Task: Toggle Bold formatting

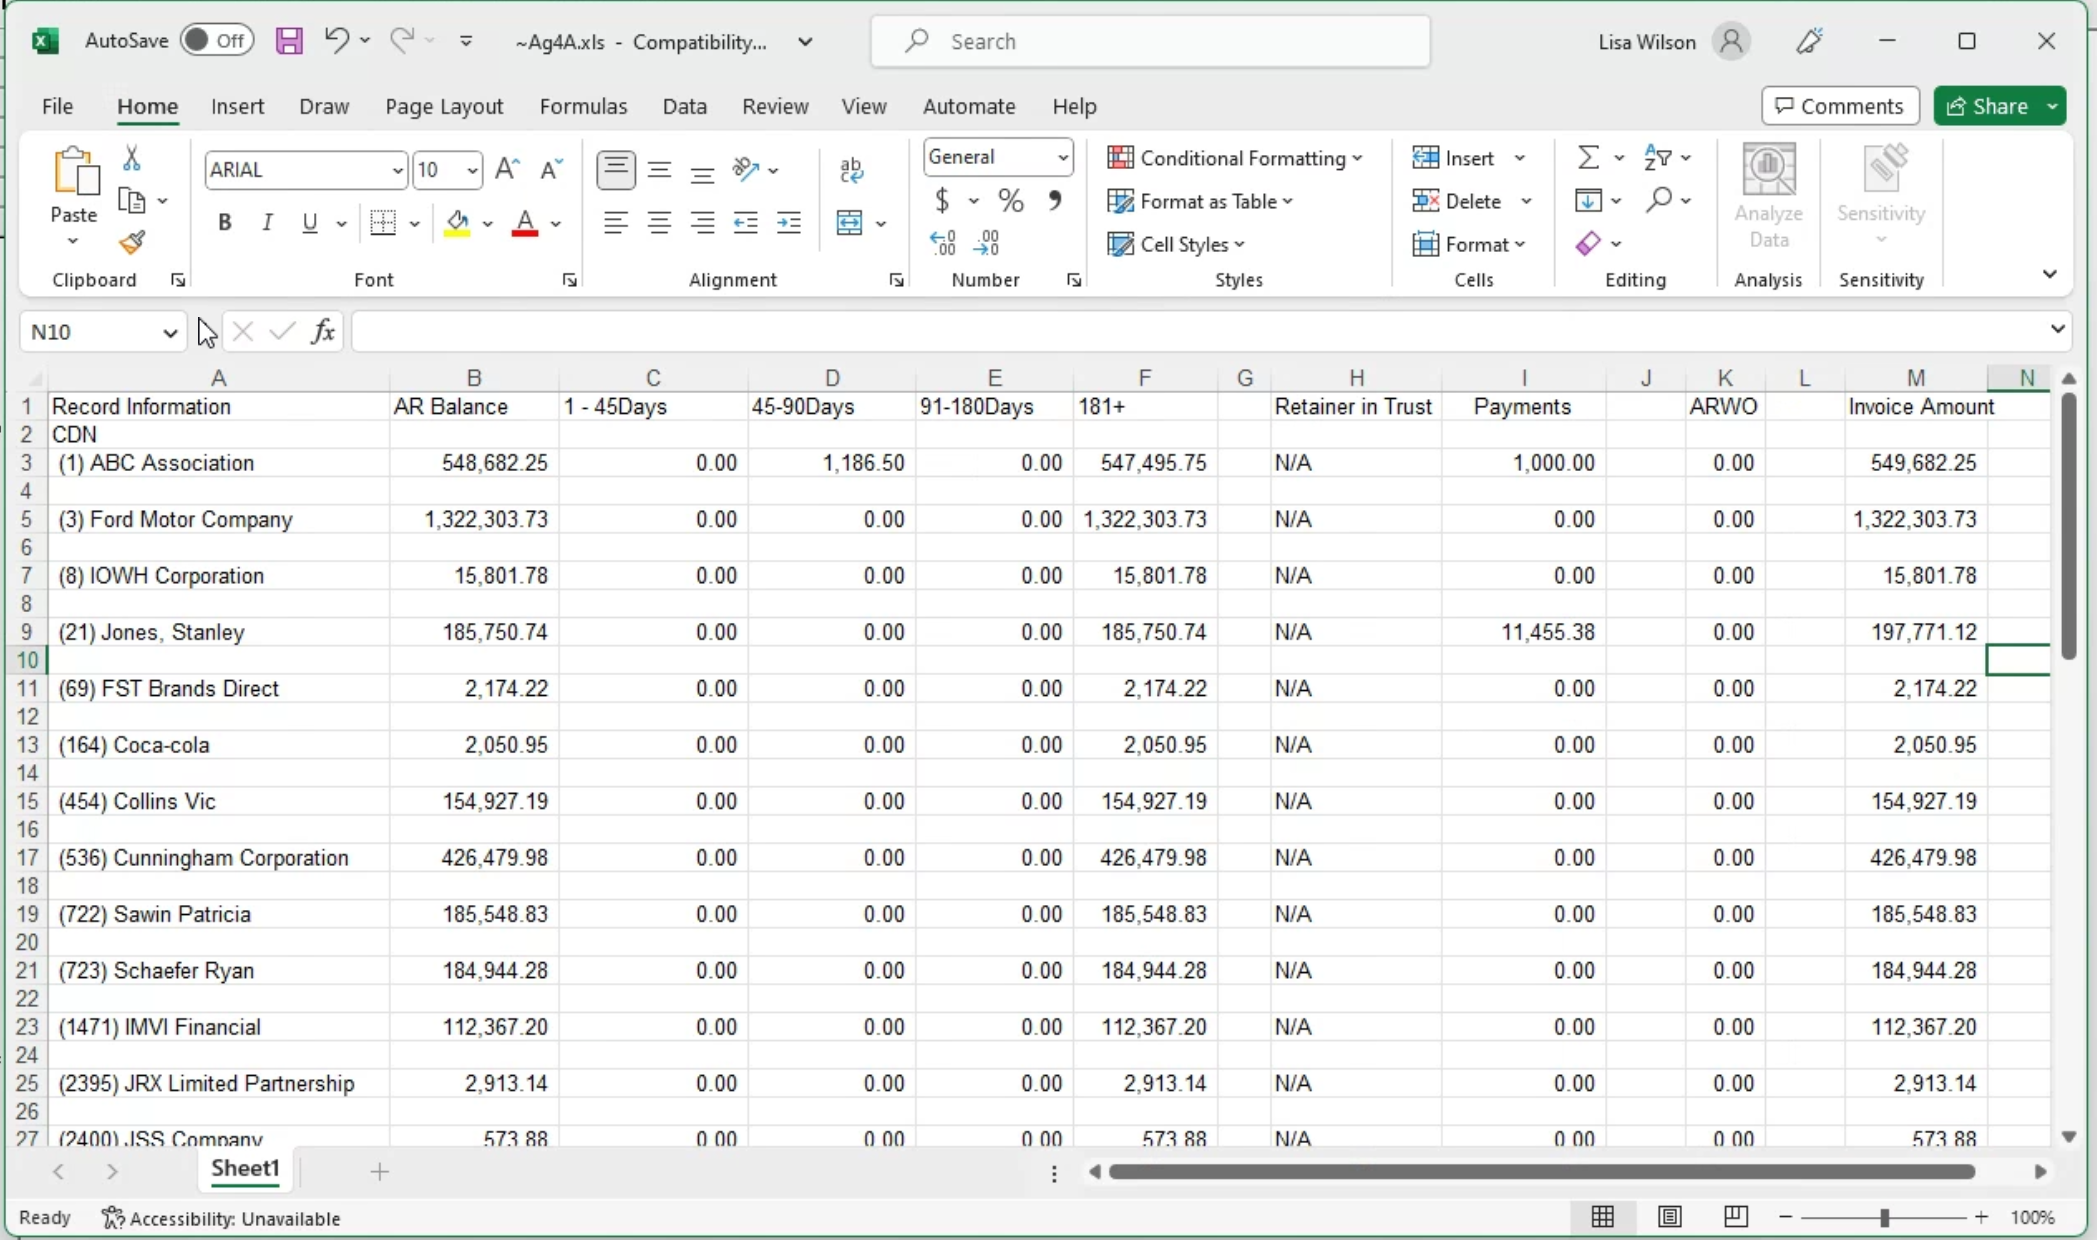Action: click(225, 223)
